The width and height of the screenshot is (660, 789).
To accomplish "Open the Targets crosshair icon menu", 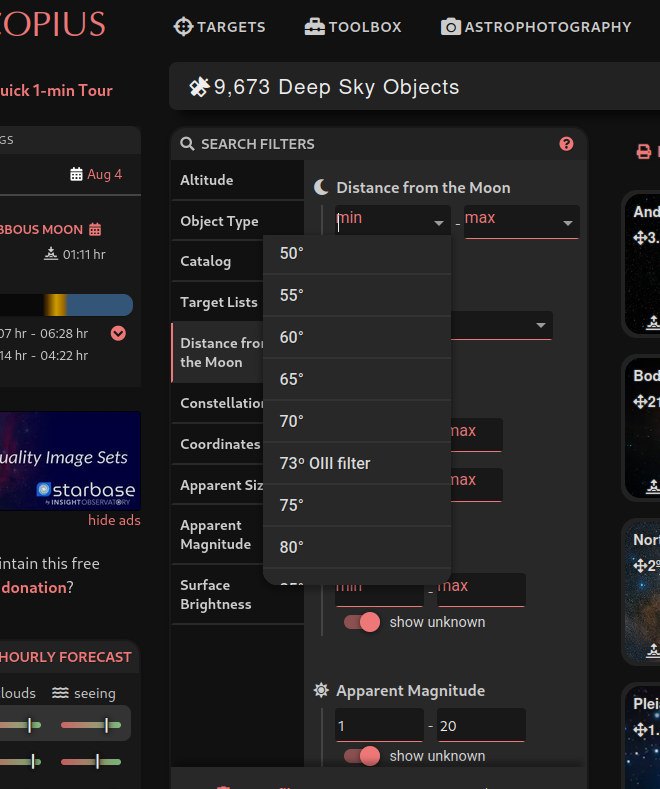I will click(x=183, y=27).
